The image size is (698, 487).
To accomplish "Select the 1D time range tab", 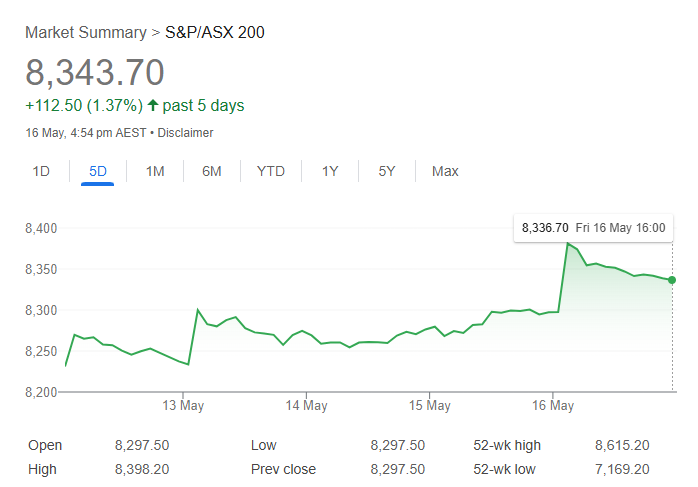I will 41,171.
